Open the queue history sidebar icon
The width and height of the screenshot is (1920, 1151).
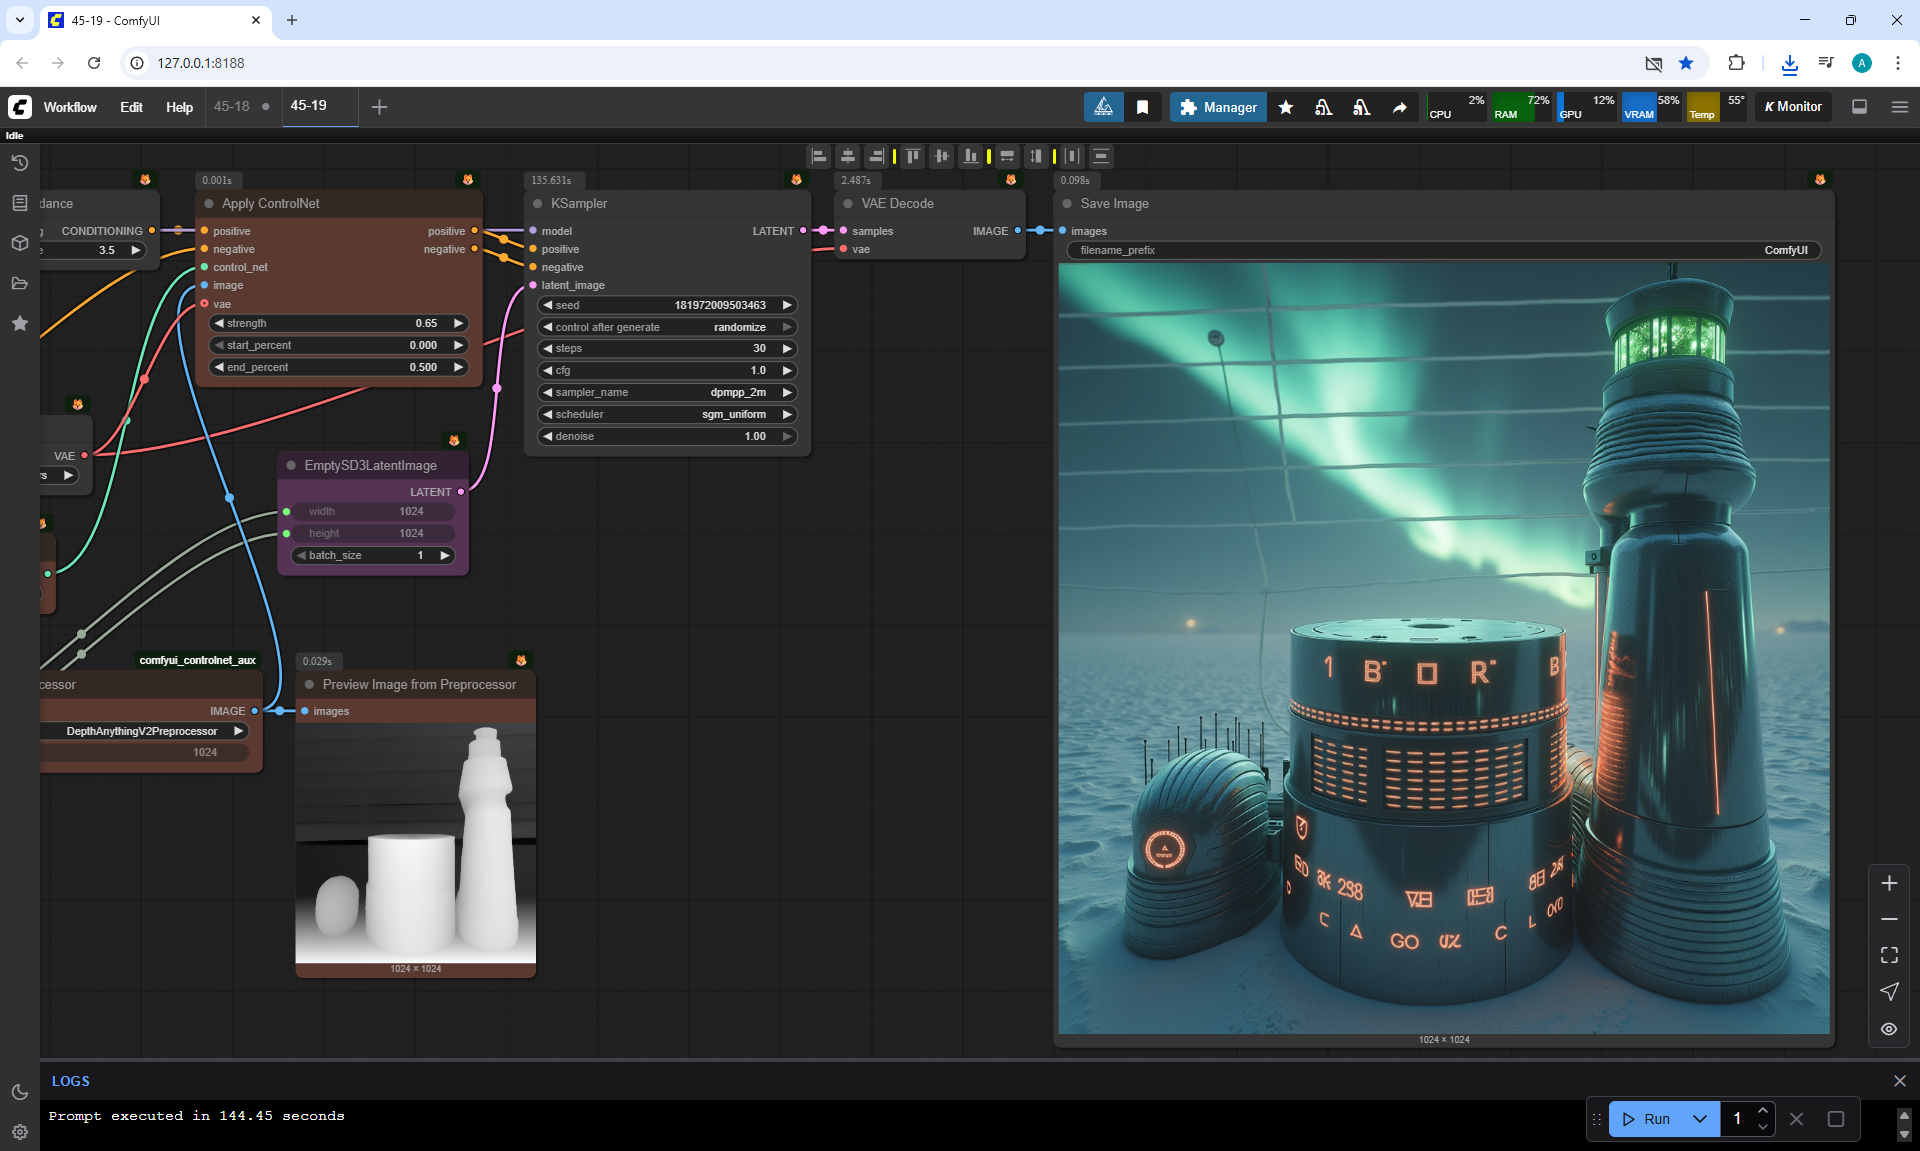pyautogui.click(x=19, y=163)
